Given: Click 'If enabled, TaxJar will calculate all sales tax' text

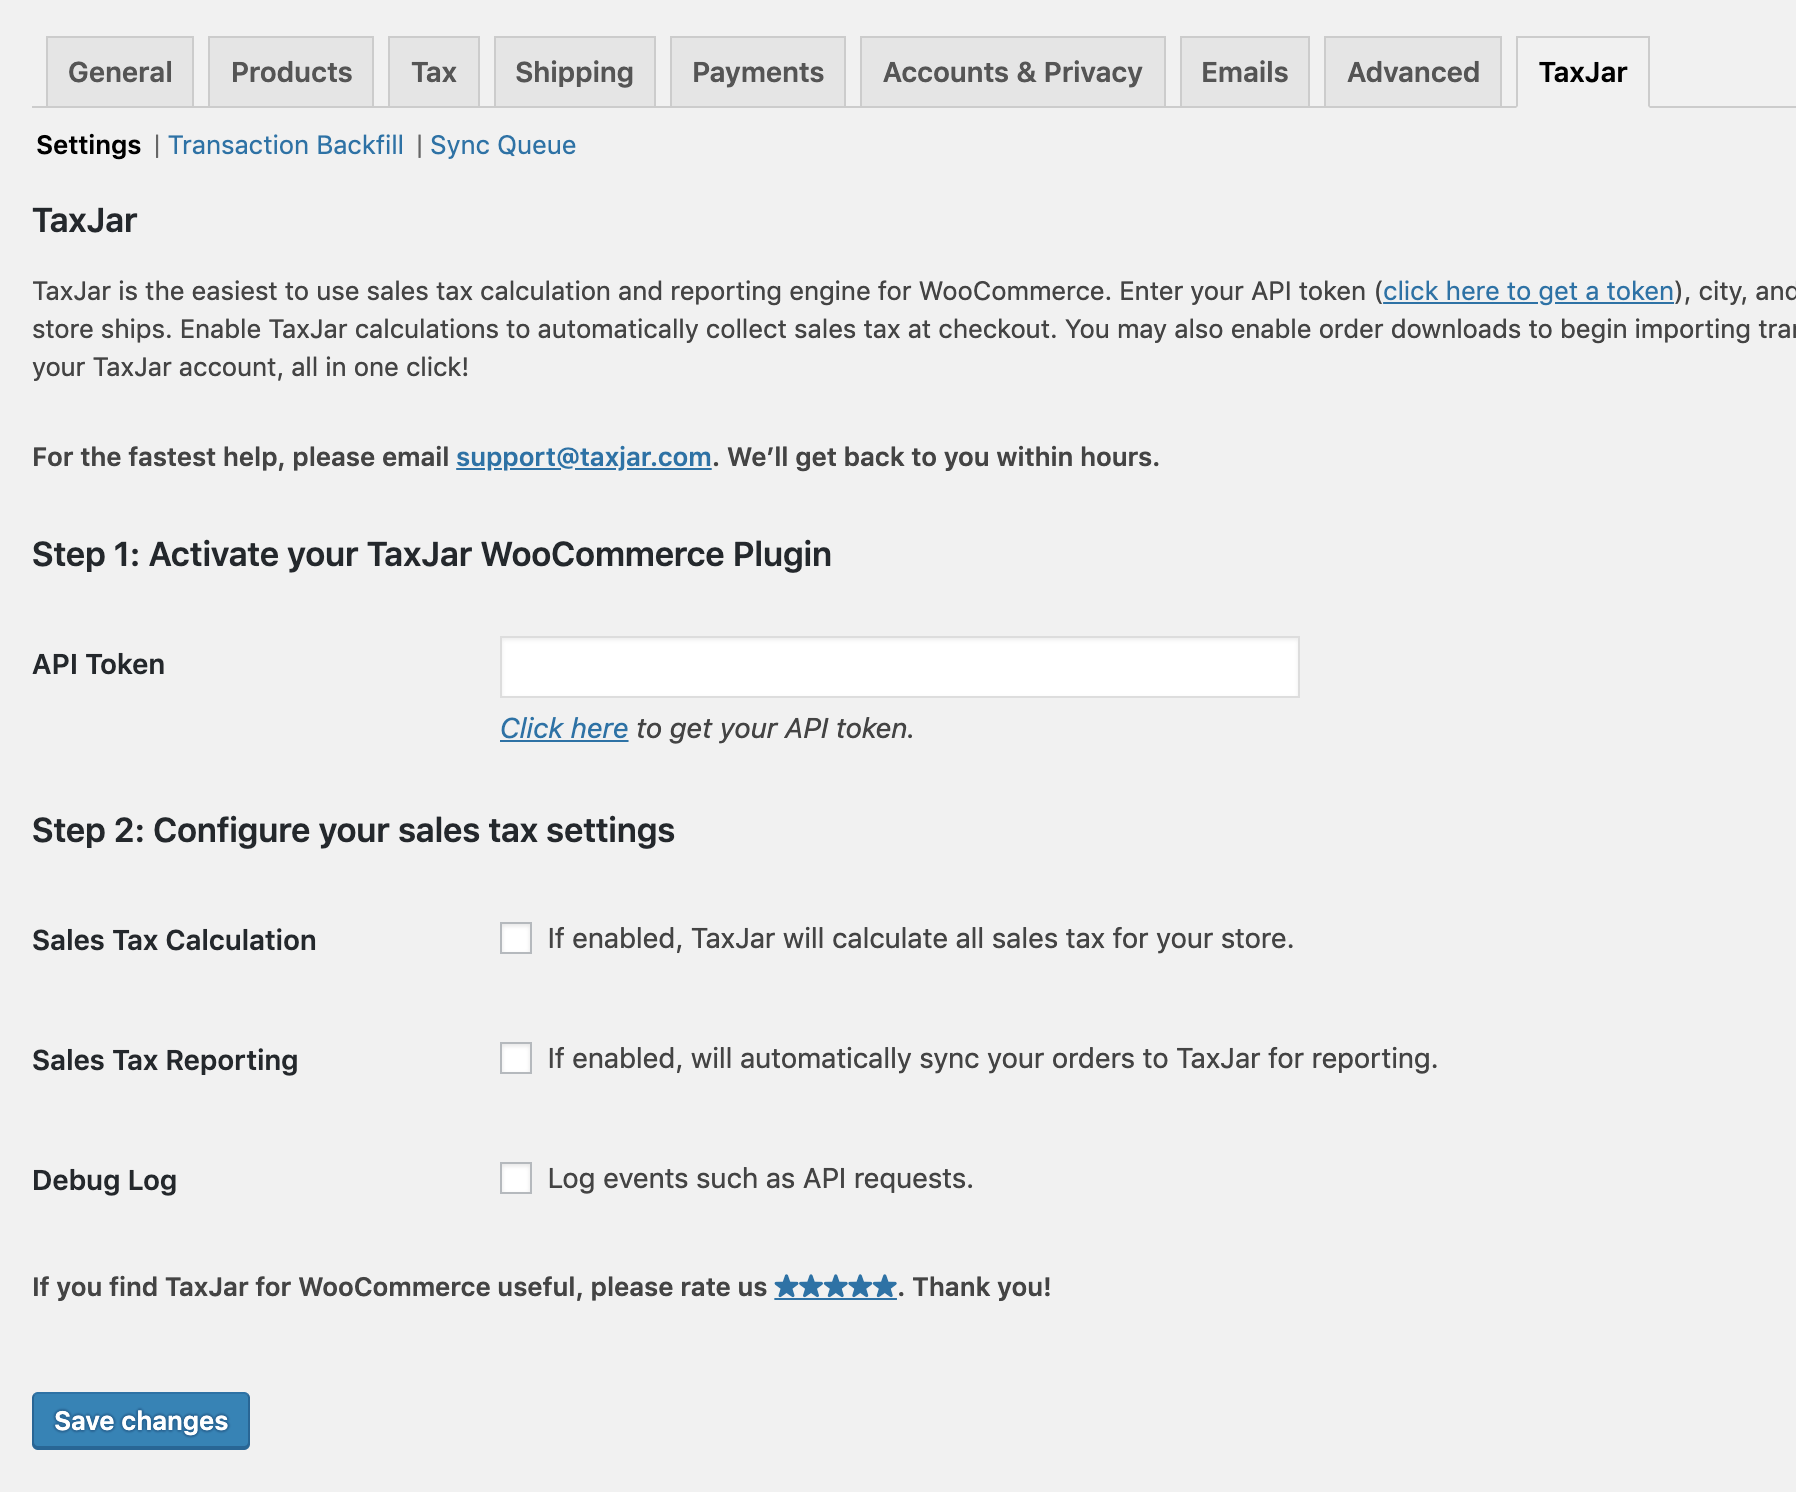Looking at the screenshot, I should pos(920,938).
